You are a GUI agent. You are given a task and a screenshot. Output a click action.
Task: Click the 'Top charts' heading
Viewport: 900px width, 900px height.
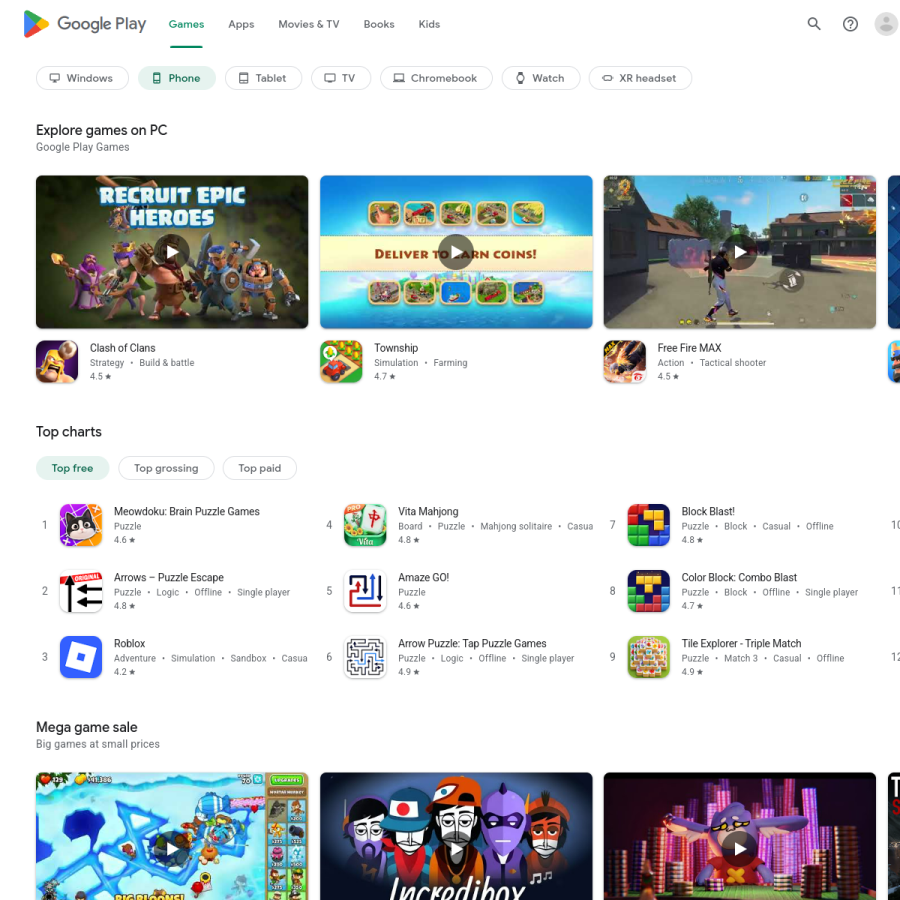tap(69, 432)
